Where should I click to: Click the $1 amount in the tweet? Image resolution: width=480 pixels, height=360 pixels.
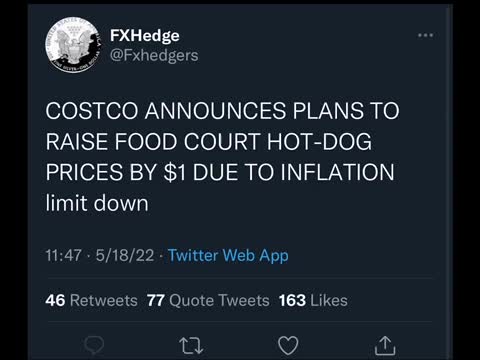pyautogui.click(x=175, y=172)
